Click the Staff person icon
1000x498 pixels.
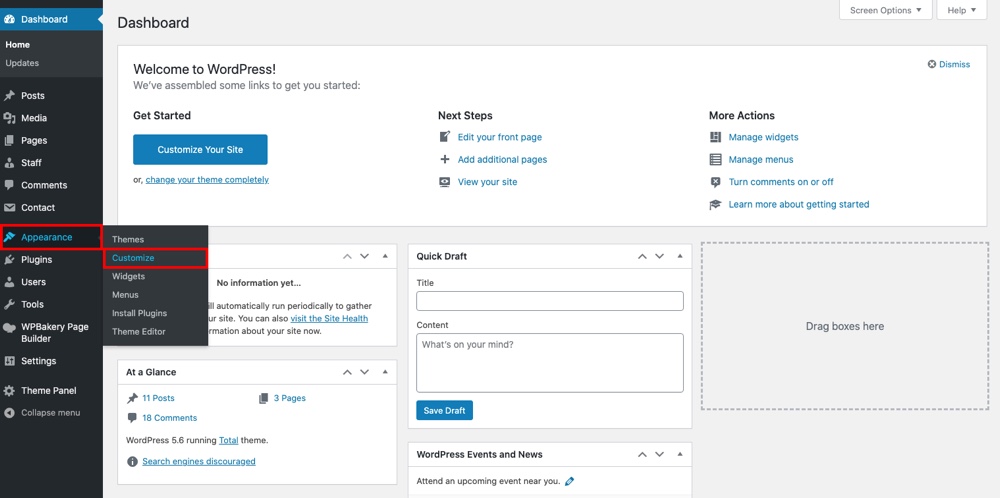[x=9, y=163]
